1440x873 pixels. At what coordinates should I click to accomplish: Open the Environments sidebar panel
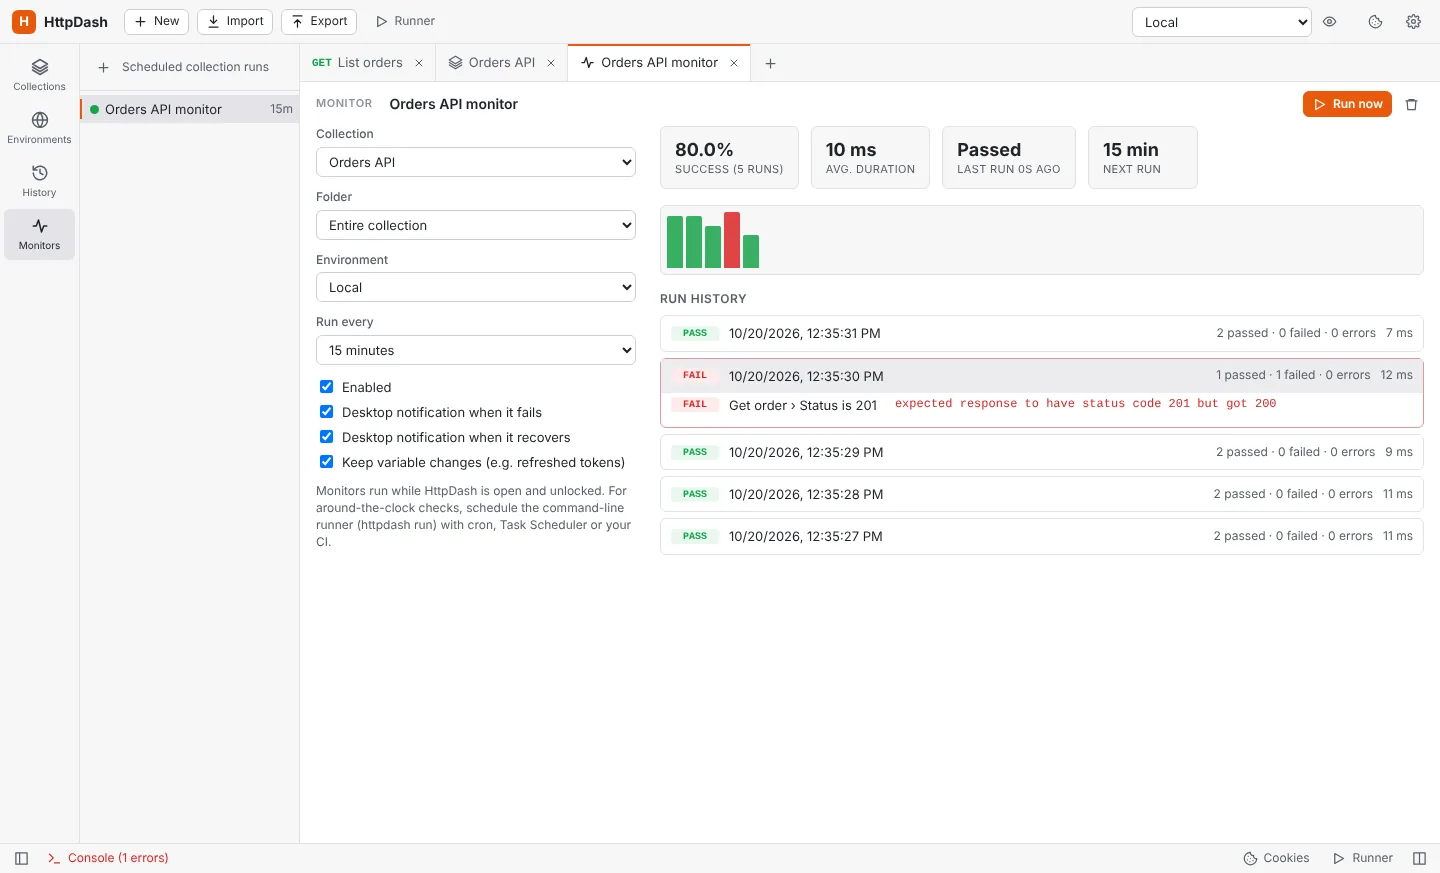coord(39,128)
